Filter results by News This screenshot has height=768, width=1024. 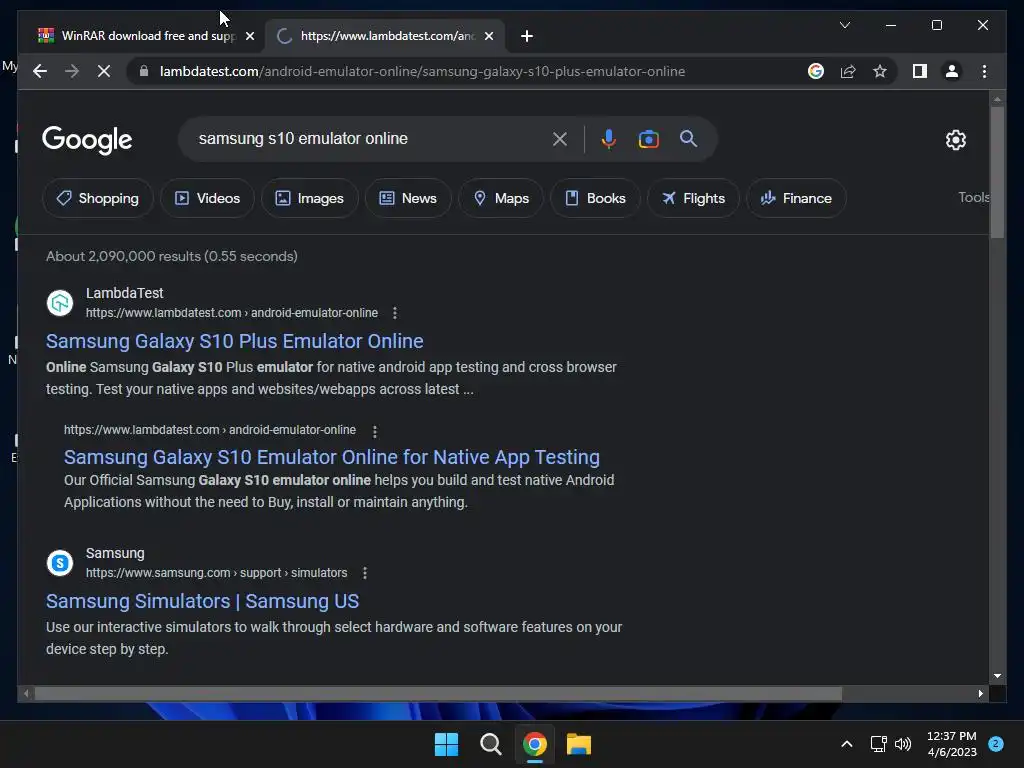pyautogui.click(x=408, y=198)
